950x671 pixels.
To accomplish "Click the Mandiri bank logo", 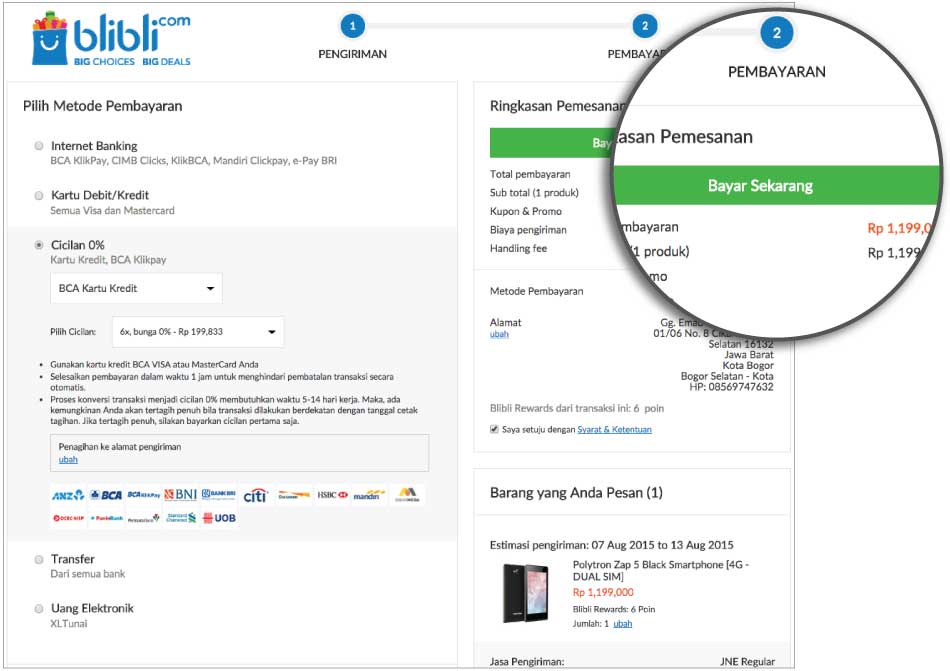I will point(369,495).
